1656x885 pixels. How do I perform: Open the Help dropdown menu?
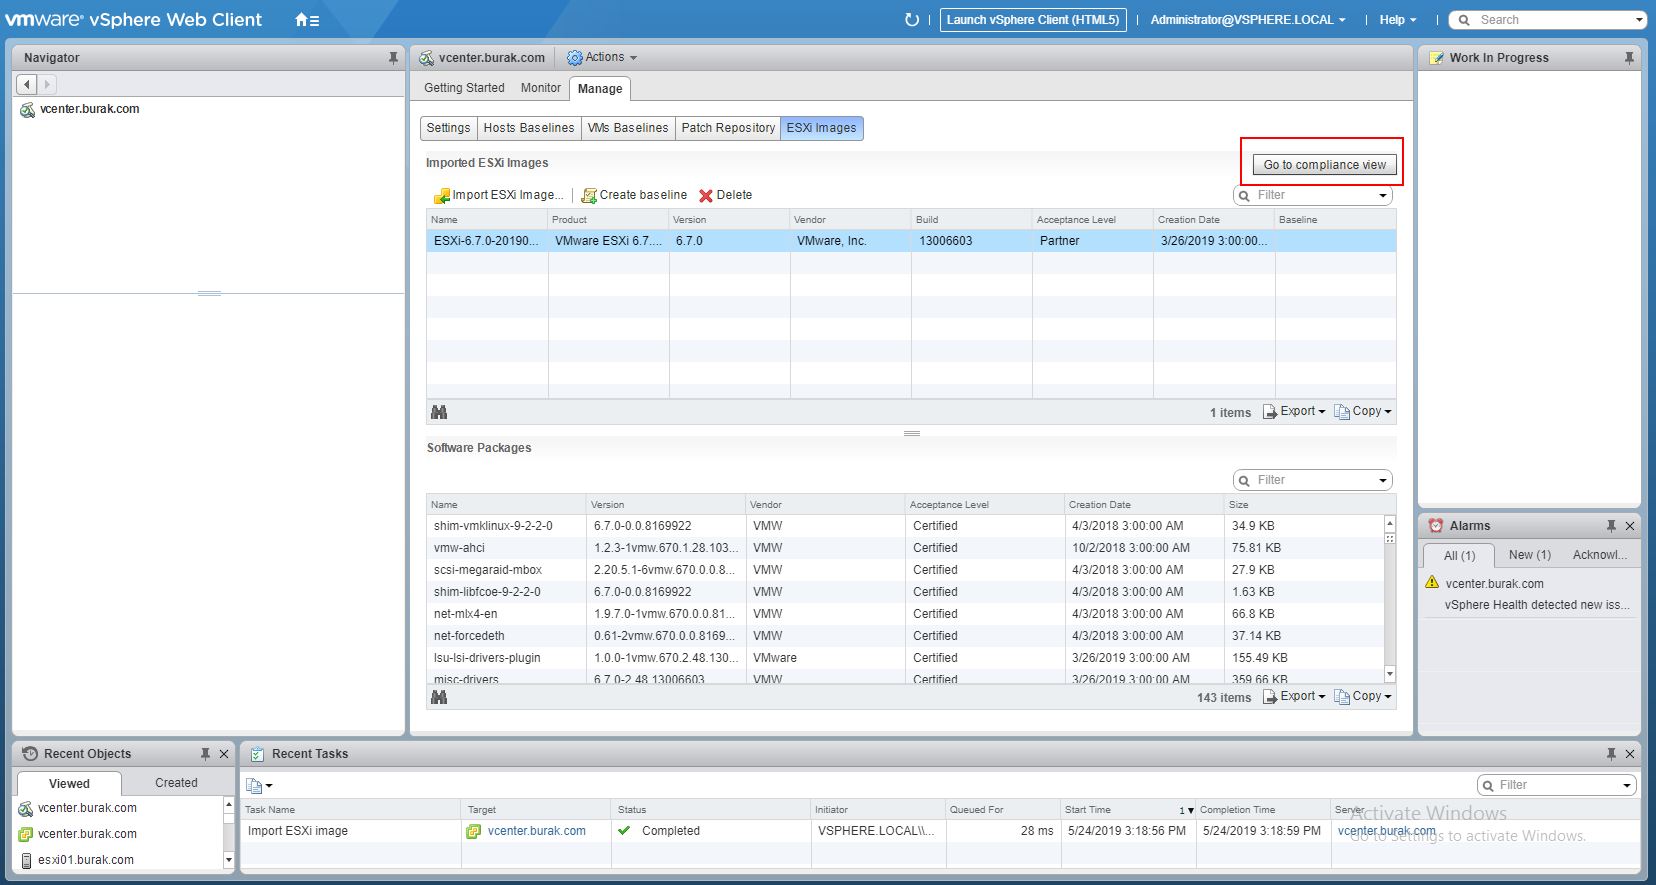(1397, 20)
